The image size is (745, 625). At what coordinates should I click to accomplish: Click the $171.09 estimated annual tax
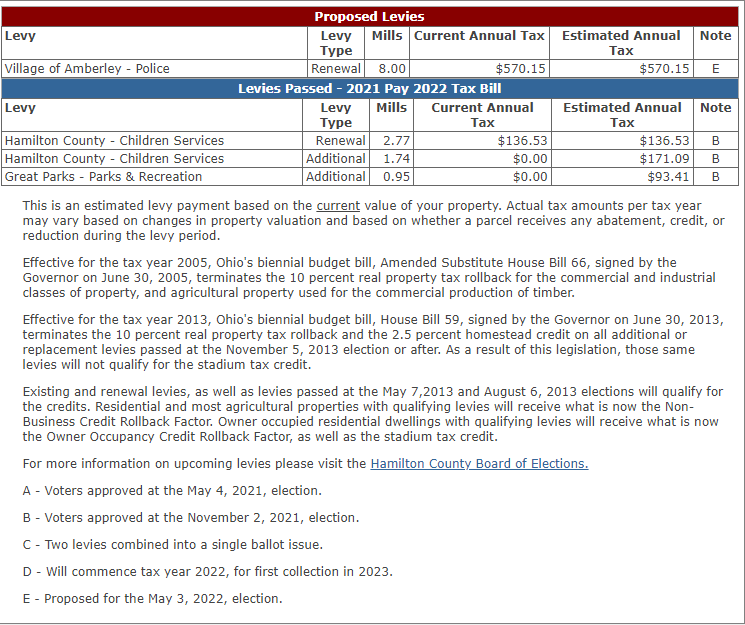[664, 159]
